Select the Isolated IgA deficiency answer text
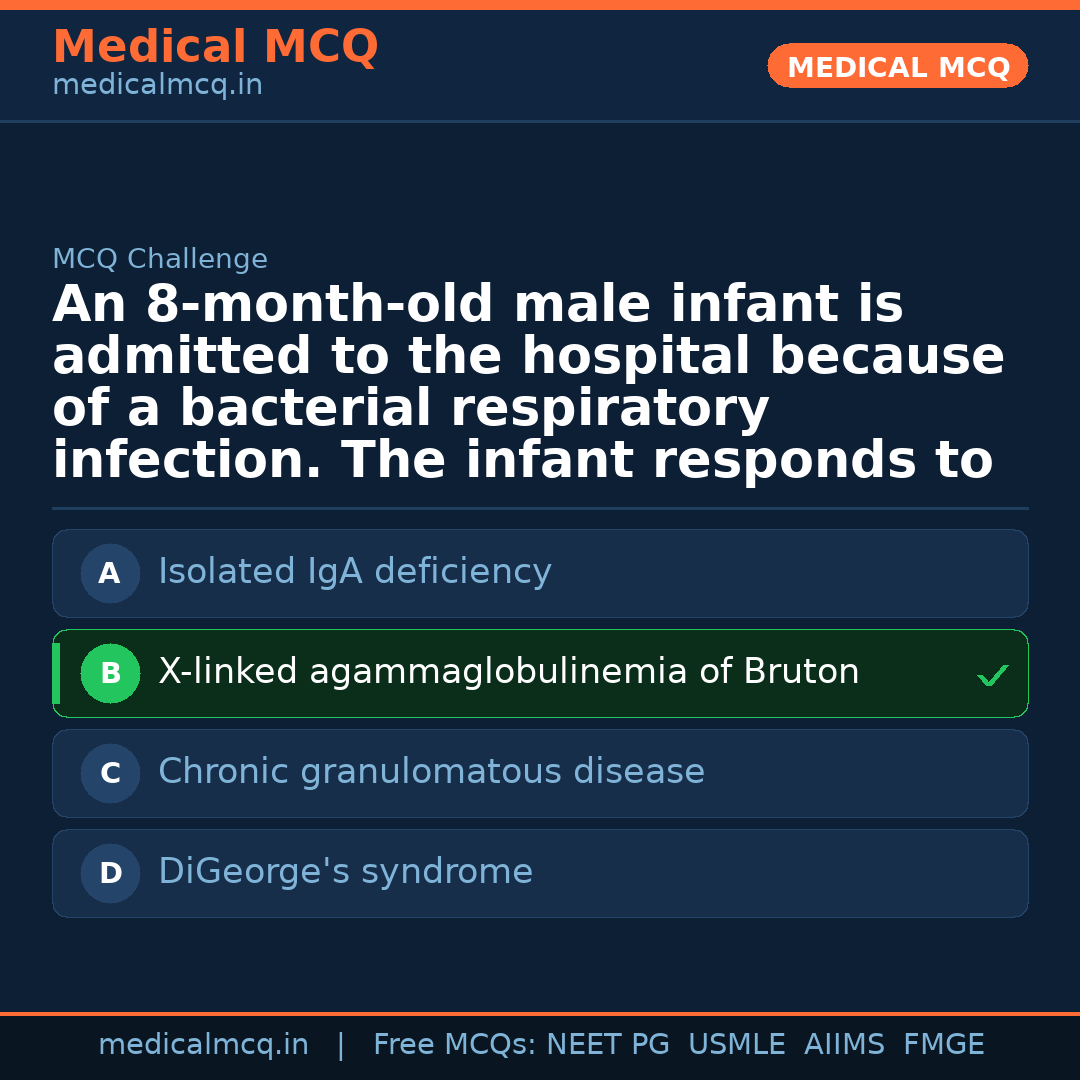1080x1080 pixels. point(354,572)
